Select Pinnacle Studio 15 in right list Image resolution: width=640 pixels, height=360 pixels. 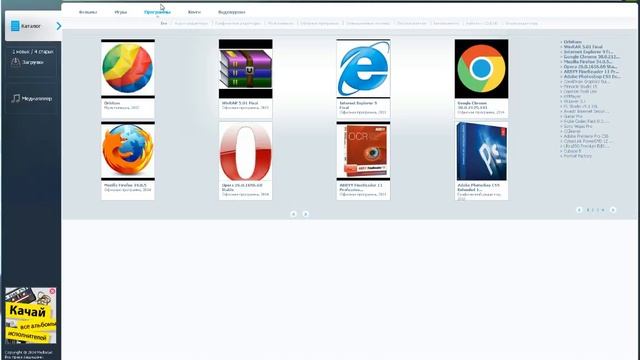(580, 87)
